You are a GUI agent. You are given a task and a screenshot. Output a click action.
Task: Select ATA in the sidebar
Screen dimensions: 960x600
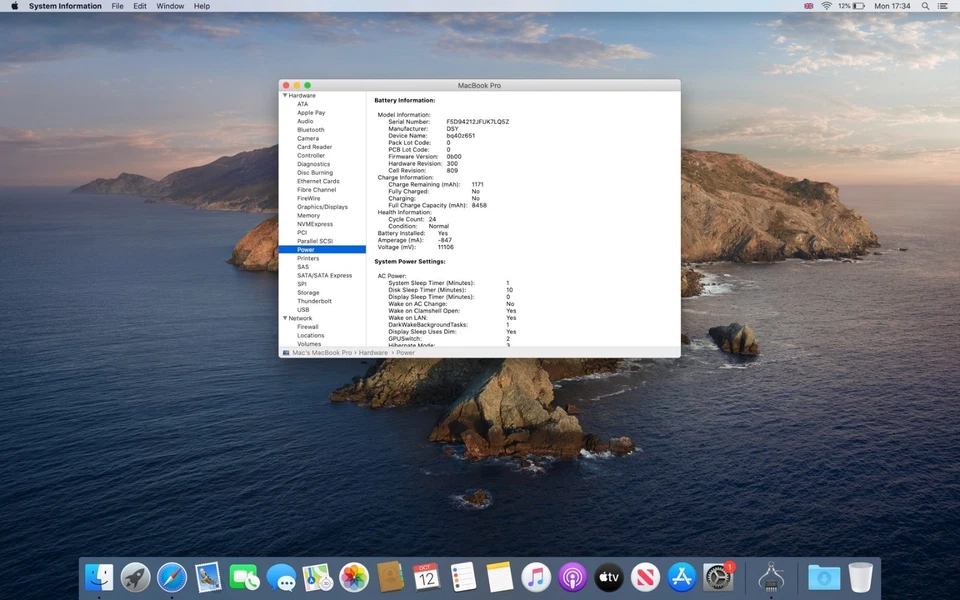[302, 104]
